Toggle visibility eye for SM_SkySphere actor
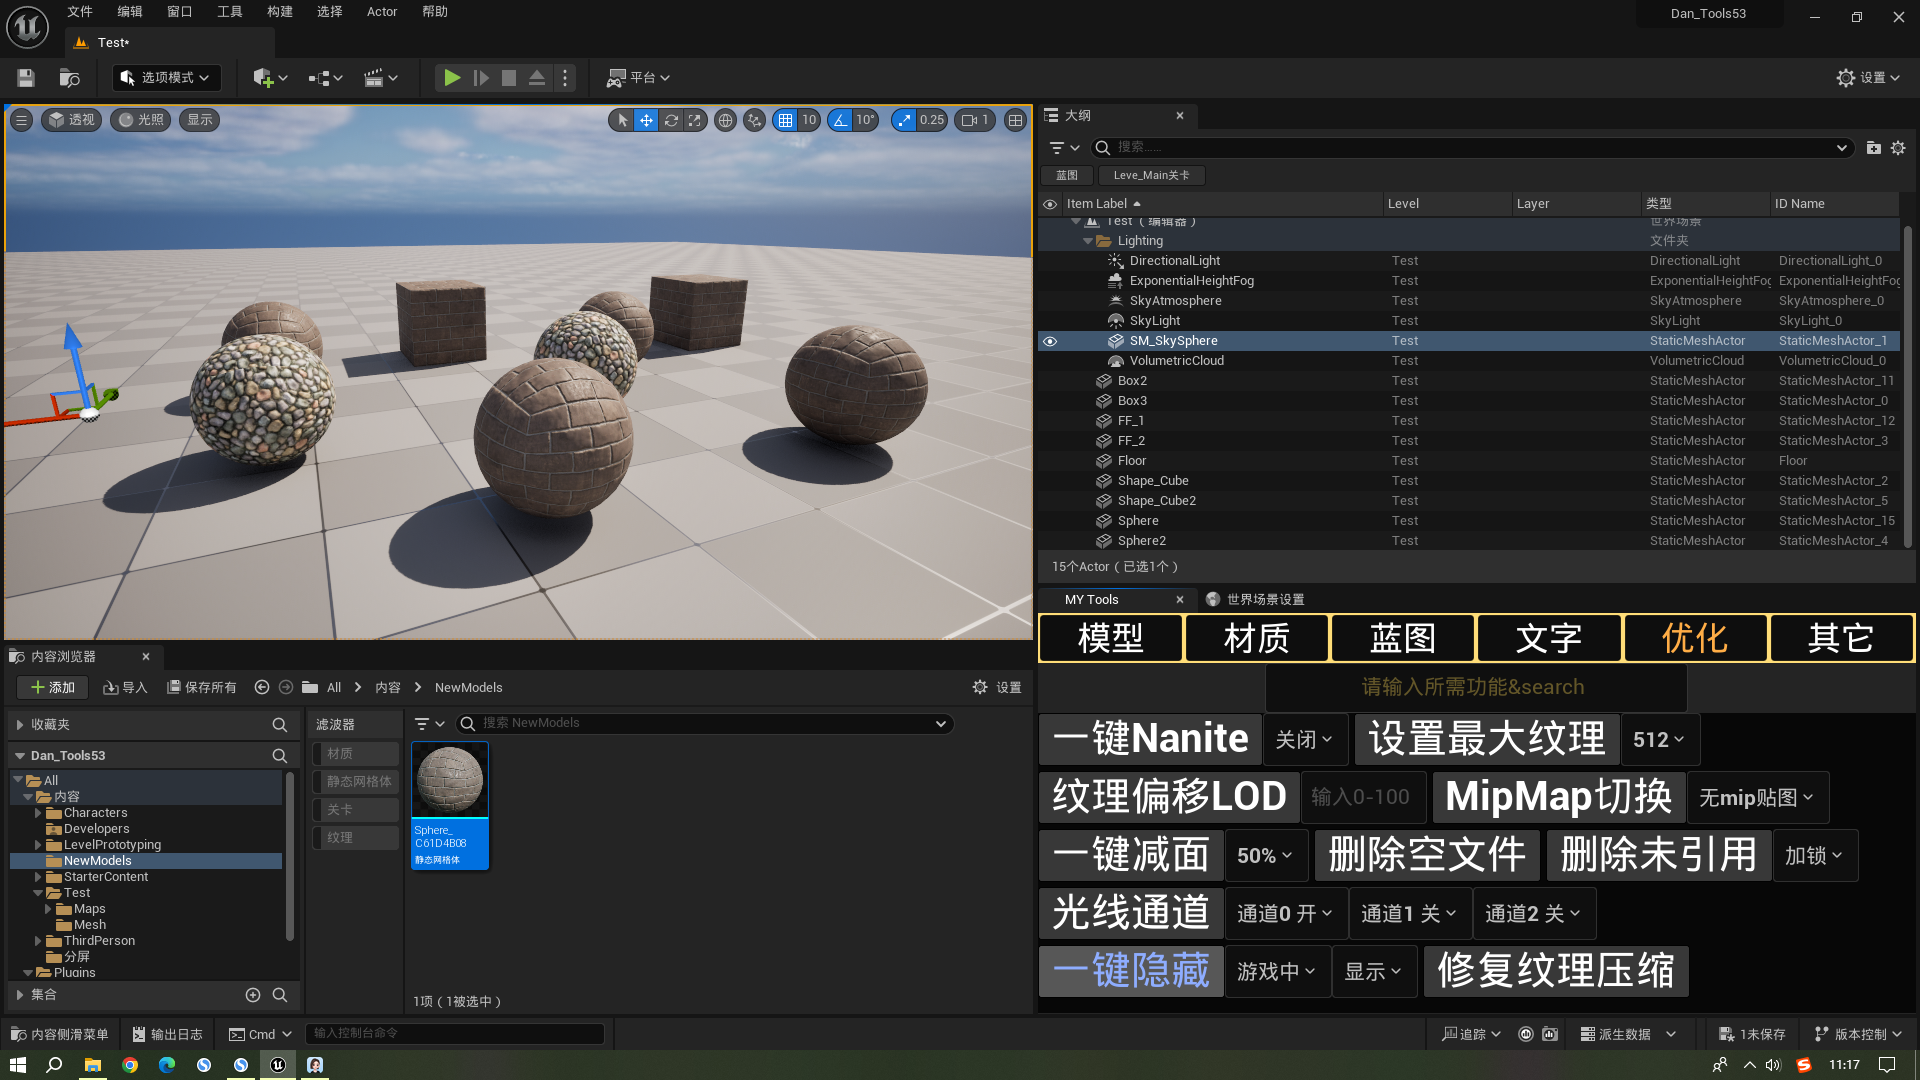 tap(1050, 341)
